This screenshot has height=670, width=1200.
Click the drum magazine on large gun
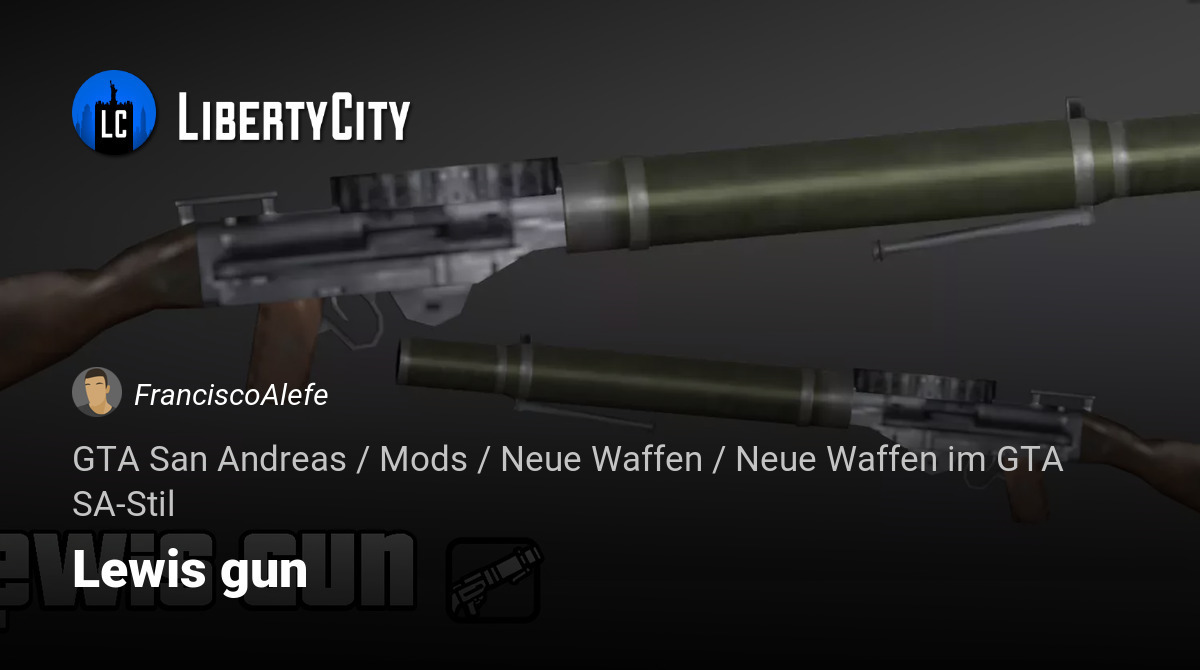[446, 185]
